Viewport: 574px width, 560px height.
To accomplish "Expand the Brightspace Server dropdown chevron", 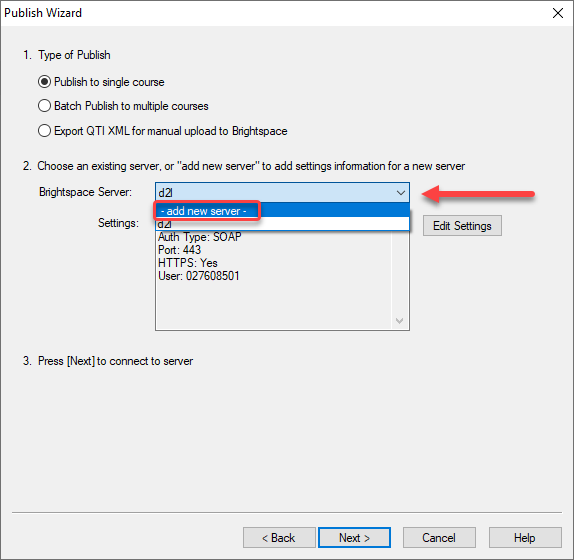I will click(401, 193).
